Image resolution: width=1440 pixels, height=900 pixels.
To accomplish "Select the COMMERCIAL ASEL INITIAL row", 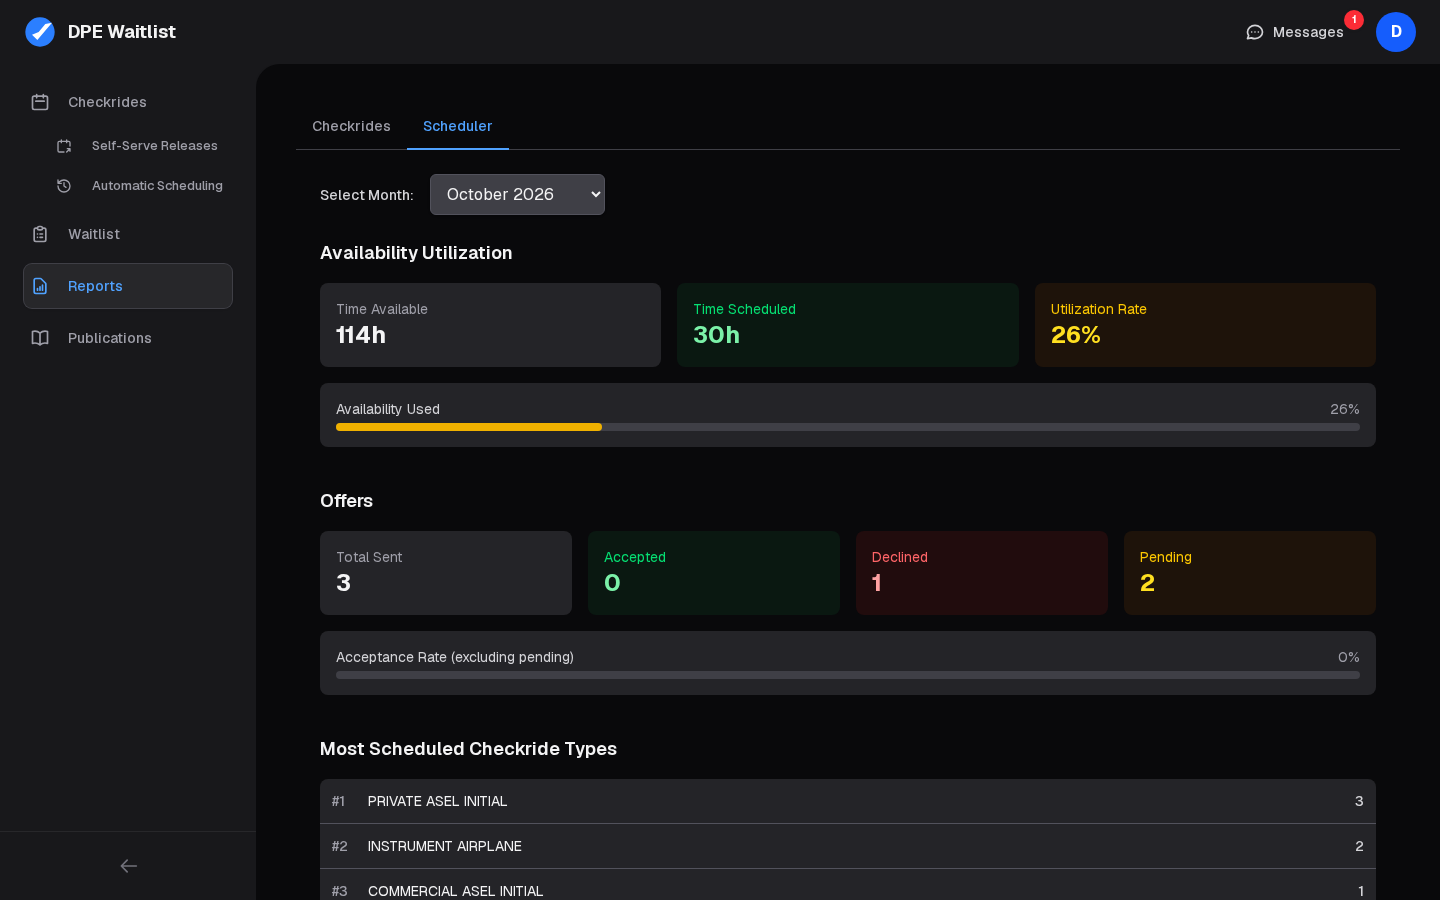I will click(848, 885).
